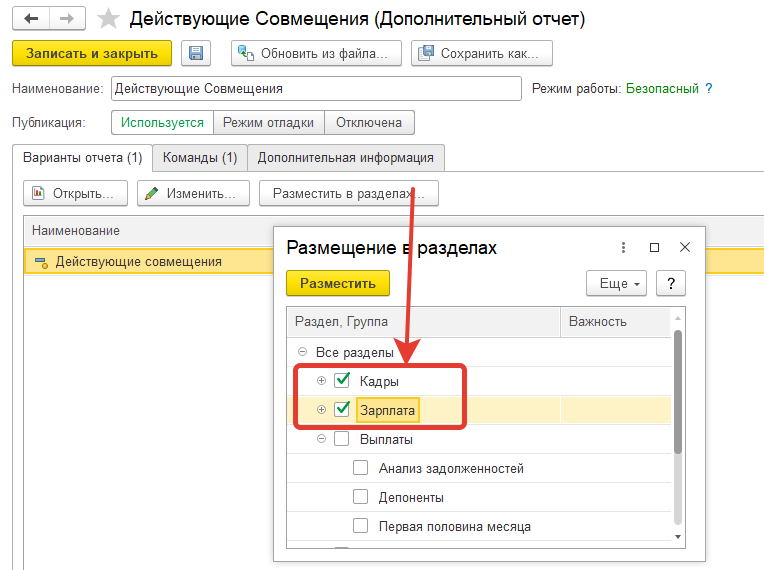
Task: Maximize the Размещение в разделах dialog
Action: pos(654,247)
